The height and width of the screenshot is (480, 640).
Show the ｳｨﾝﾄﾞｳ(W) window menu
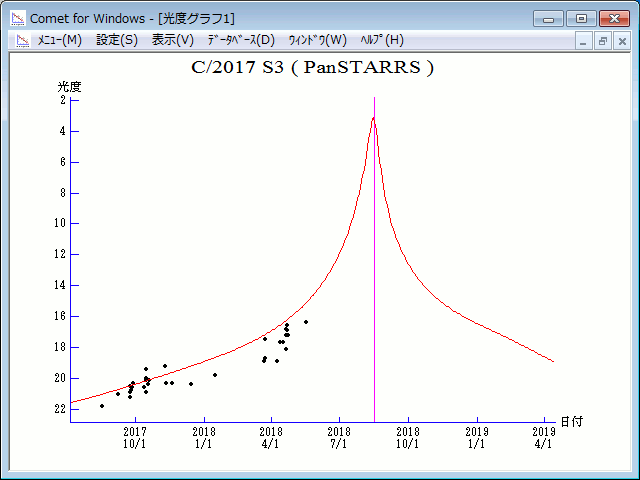point(317,40)
